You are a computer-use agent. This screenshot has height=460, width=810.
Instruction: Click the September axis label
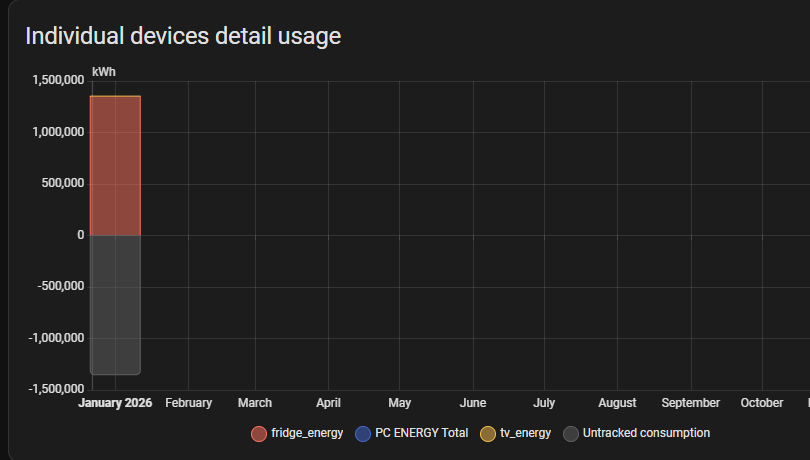coord(690,403)
